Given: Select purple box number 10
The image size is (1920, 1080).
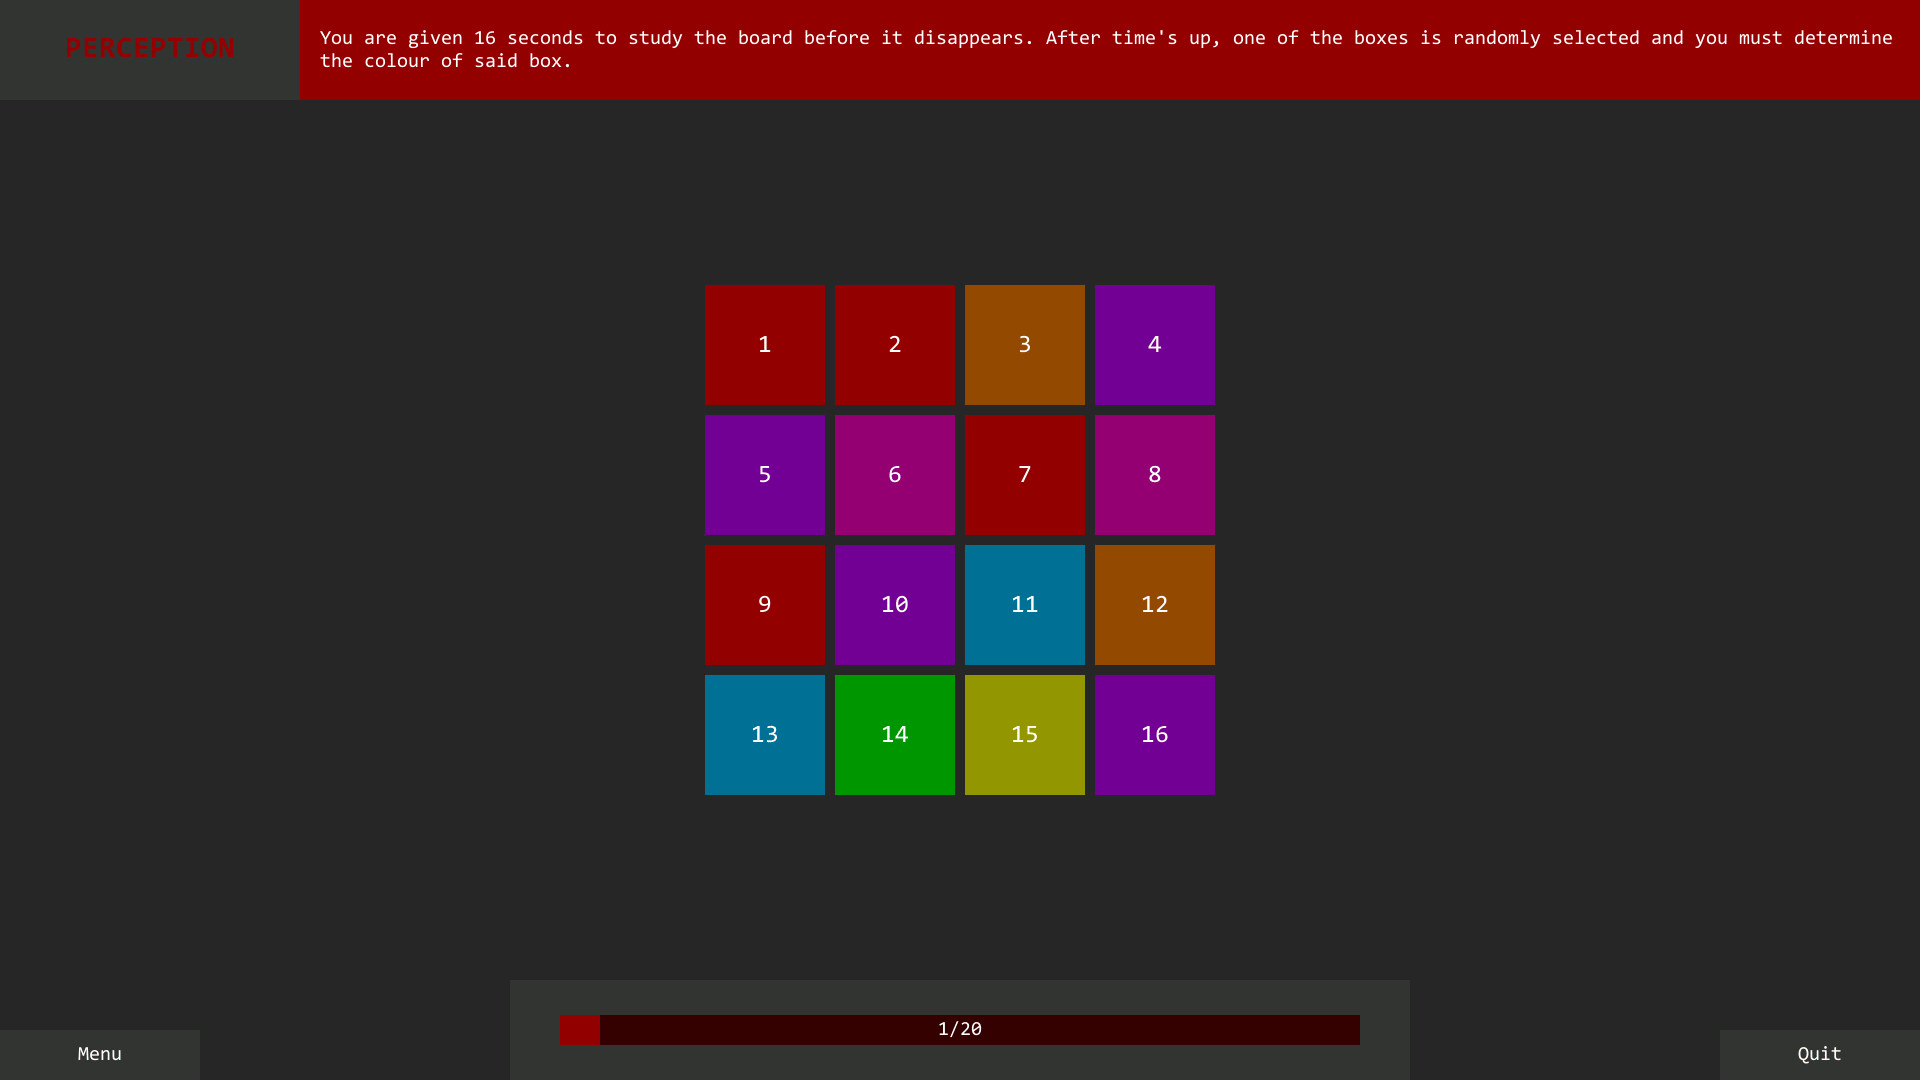Looking at the screenshot, I should (x=895, y=605).
